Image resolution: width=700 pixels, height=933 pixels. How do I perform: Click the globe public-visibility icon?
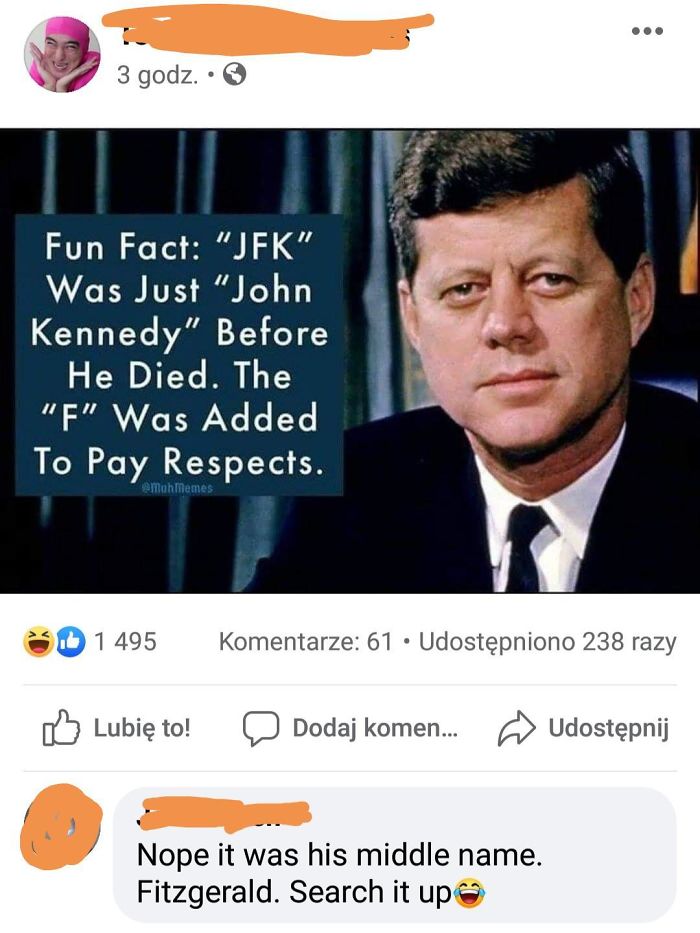235,75
